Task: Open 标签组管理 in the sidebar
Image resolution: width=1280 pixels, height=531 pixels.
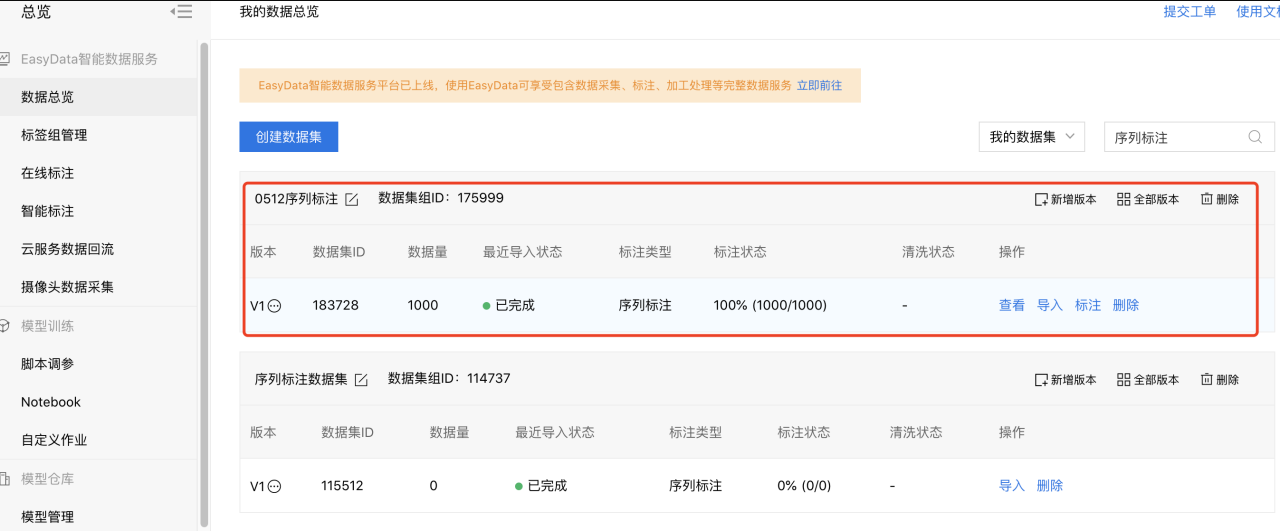Action: pos(54,135)
